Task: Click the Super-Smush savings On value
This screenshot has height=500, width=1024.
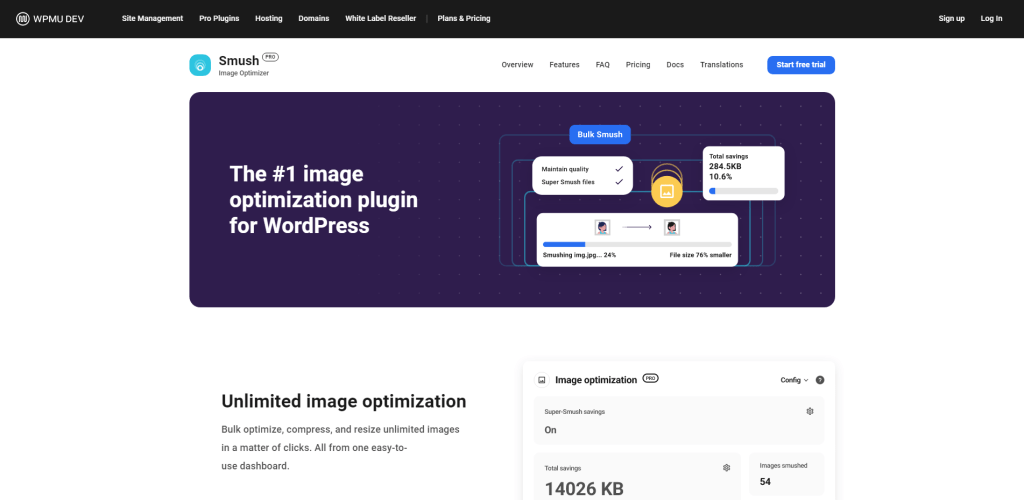Action: pos(551,430)
